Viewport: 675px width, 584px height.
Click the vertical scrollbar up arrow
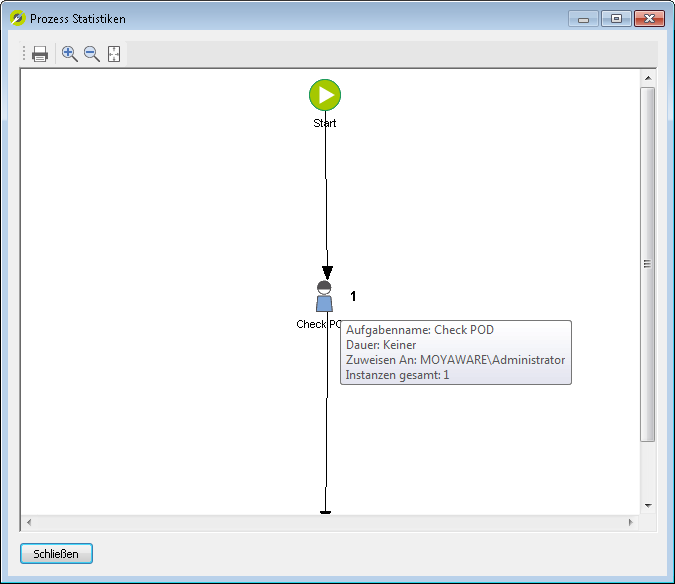(x=648, y=78)
